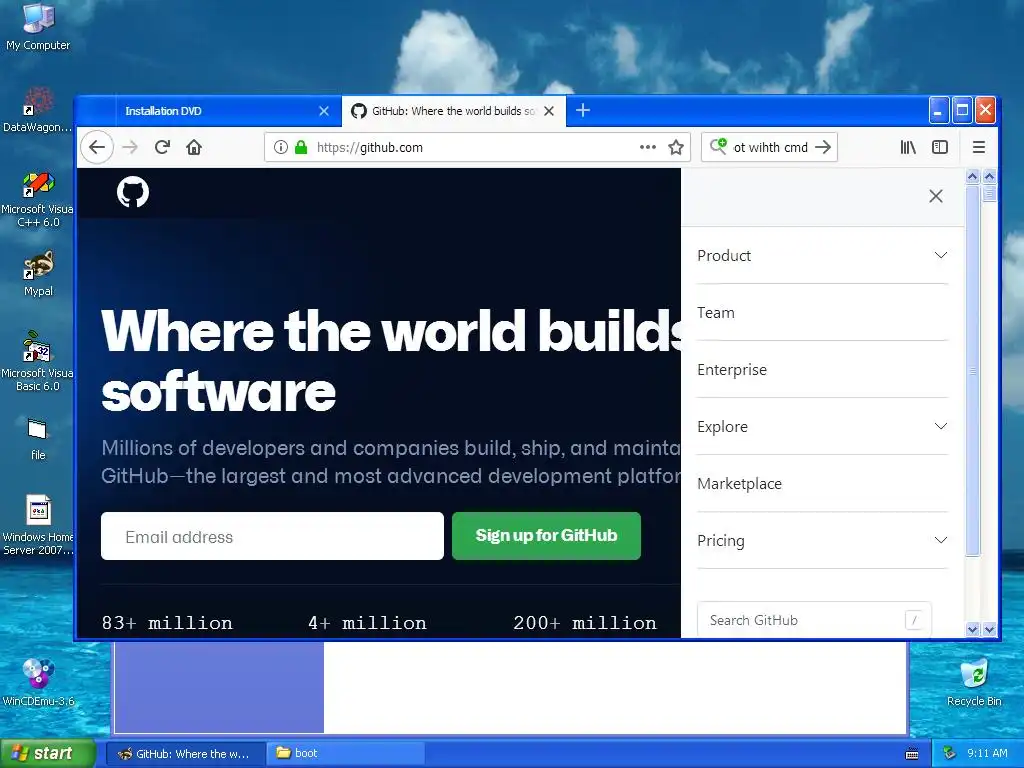Select the Windows Home Server 2007 icon
1024x768 pixels.
(x=38, y=525)
